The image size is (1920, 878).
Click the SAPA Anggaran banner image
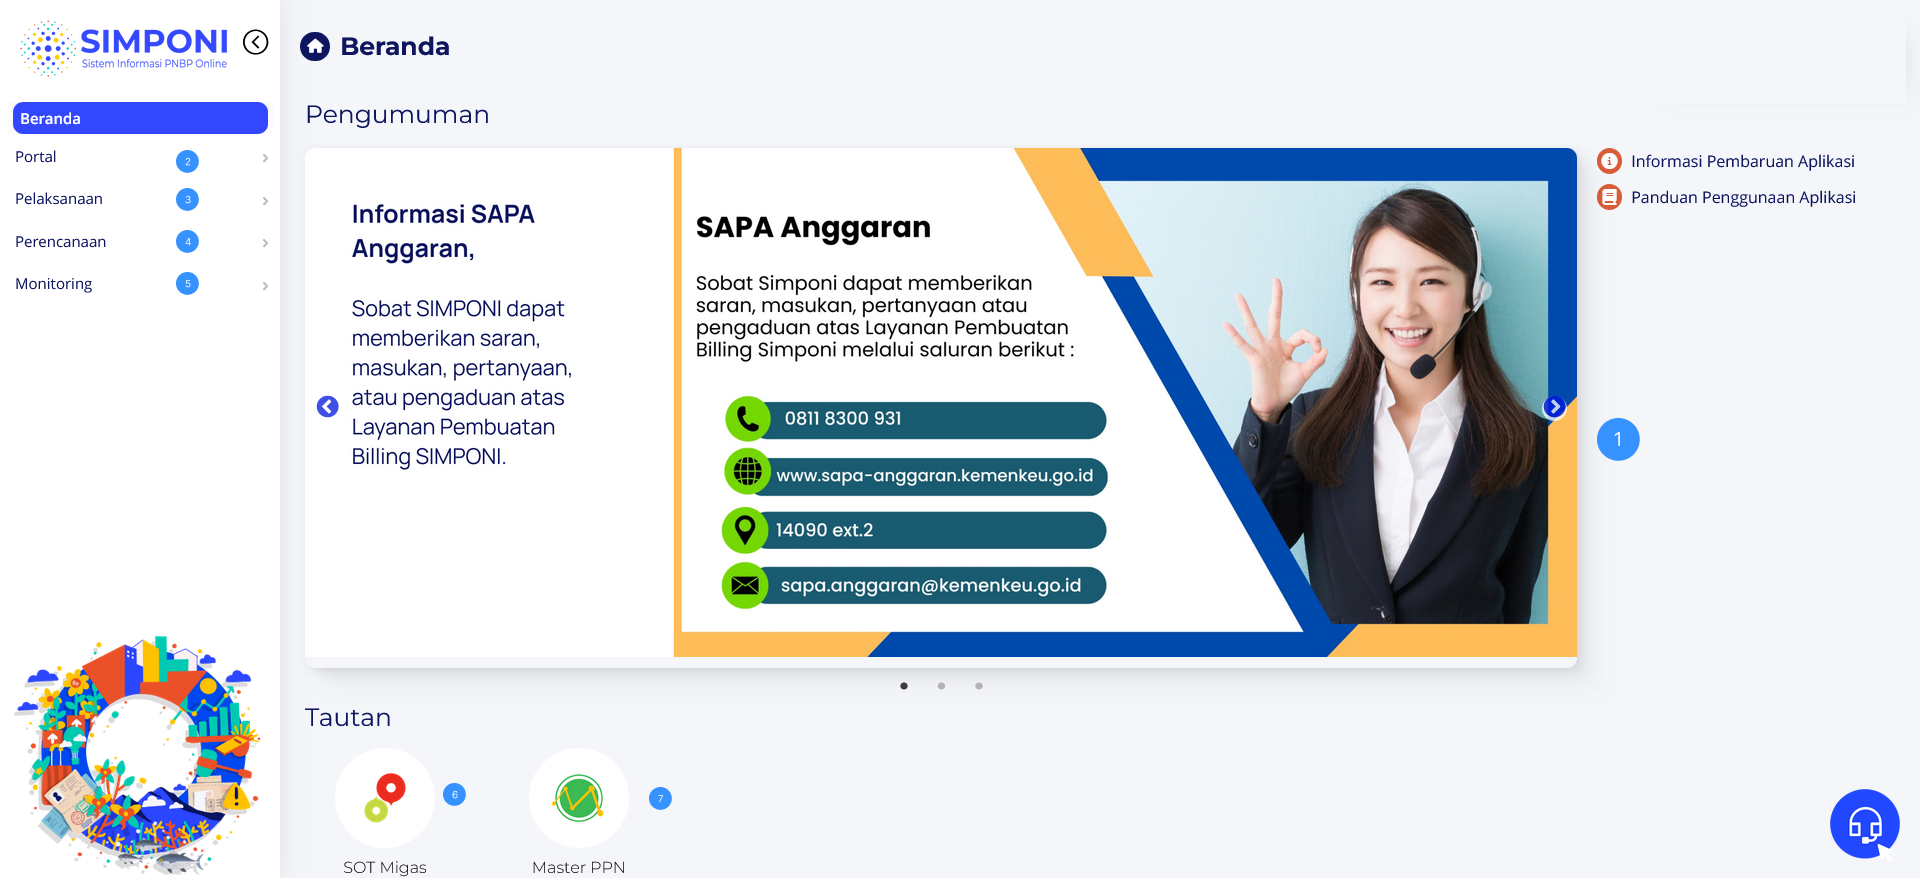tap(1125, 402)
